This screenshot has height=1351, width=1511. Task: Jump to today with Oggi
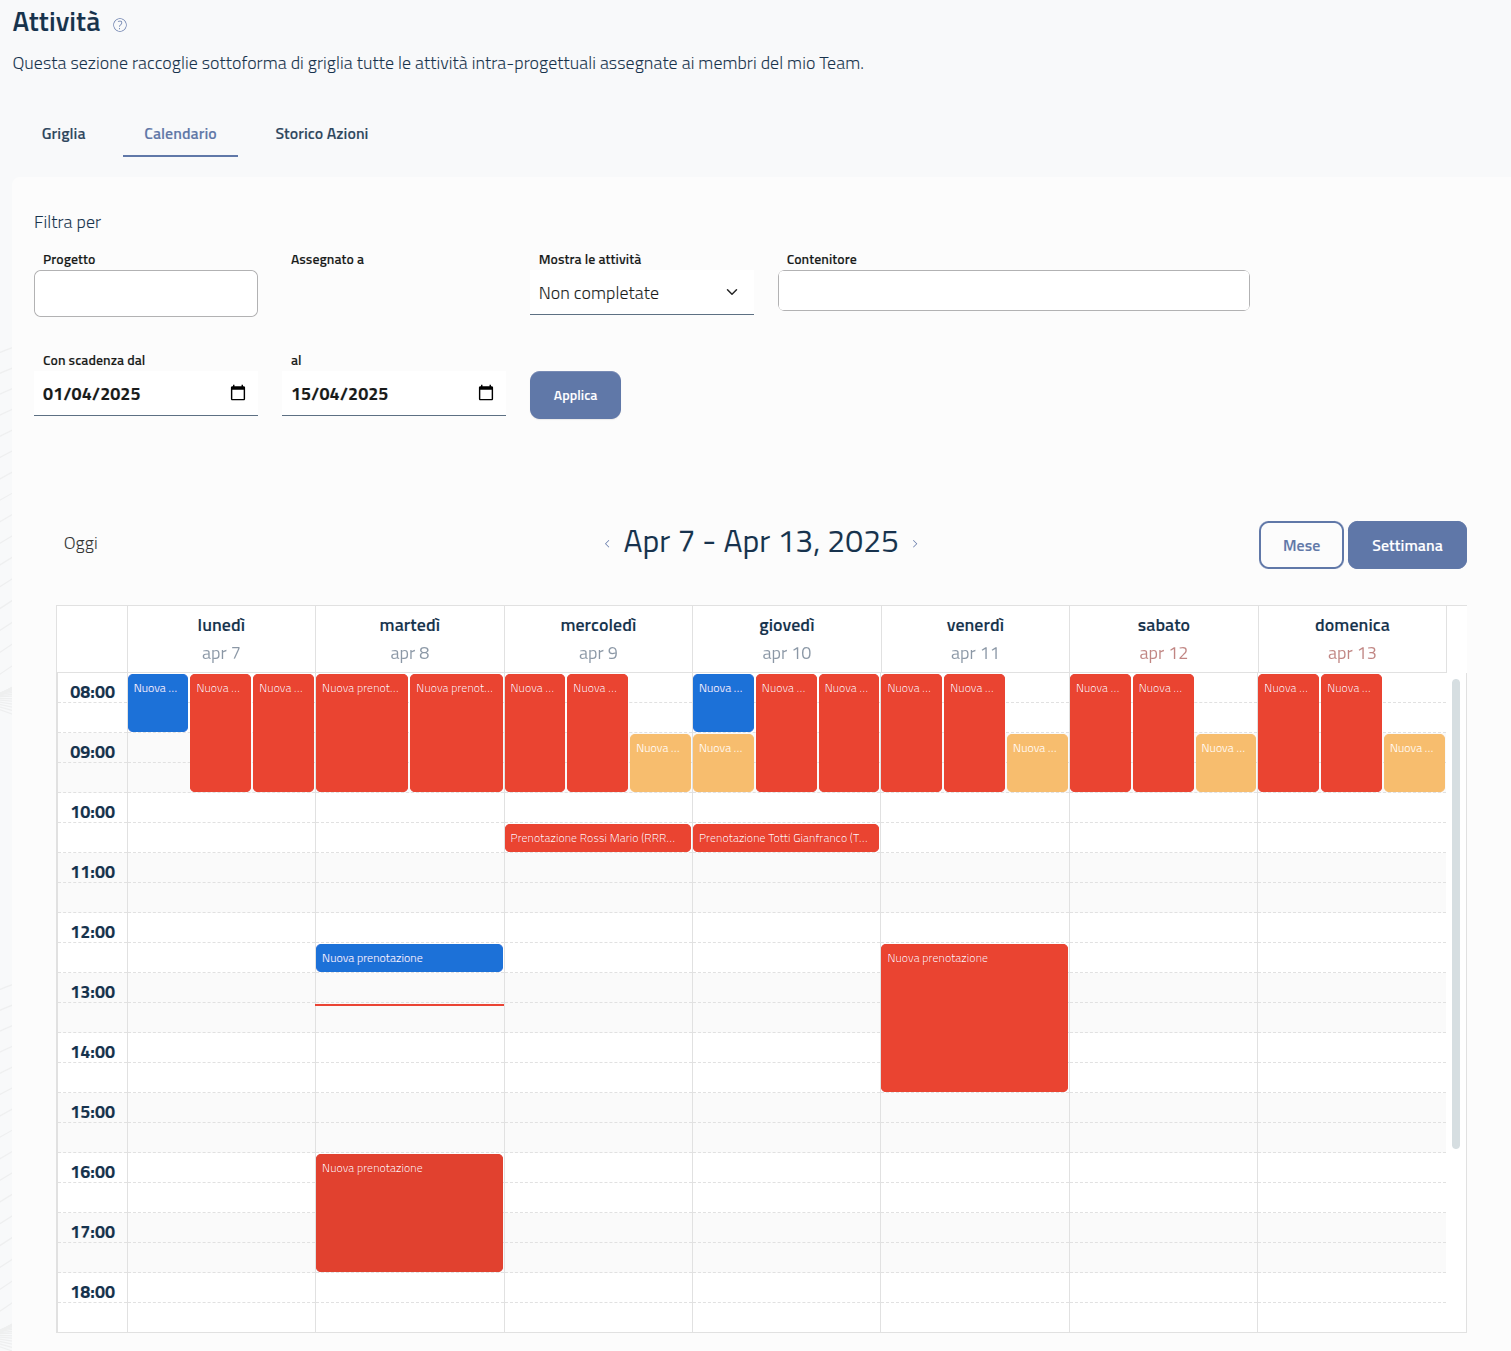81,544
